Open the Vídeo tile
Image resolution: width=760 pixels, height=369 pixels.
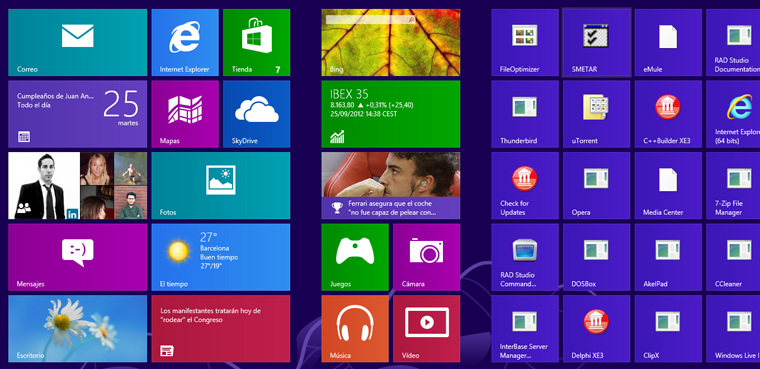click(427, 329)
